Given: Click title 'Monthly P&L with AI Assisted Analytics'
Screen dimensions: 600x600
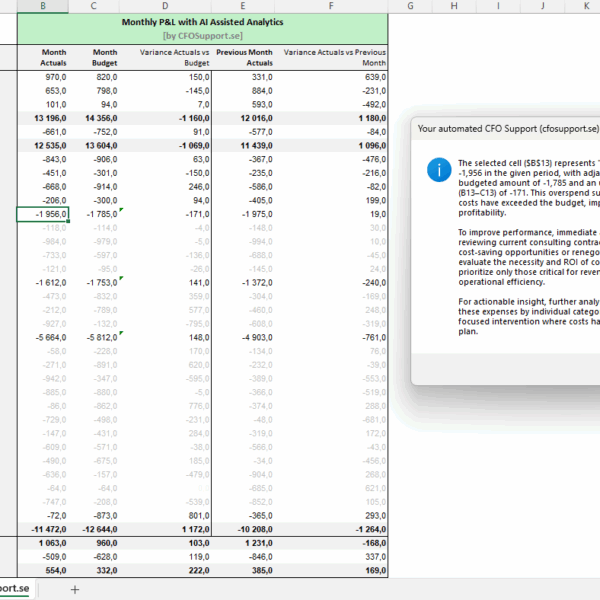Looking at the screenshot, I should 202,22.
